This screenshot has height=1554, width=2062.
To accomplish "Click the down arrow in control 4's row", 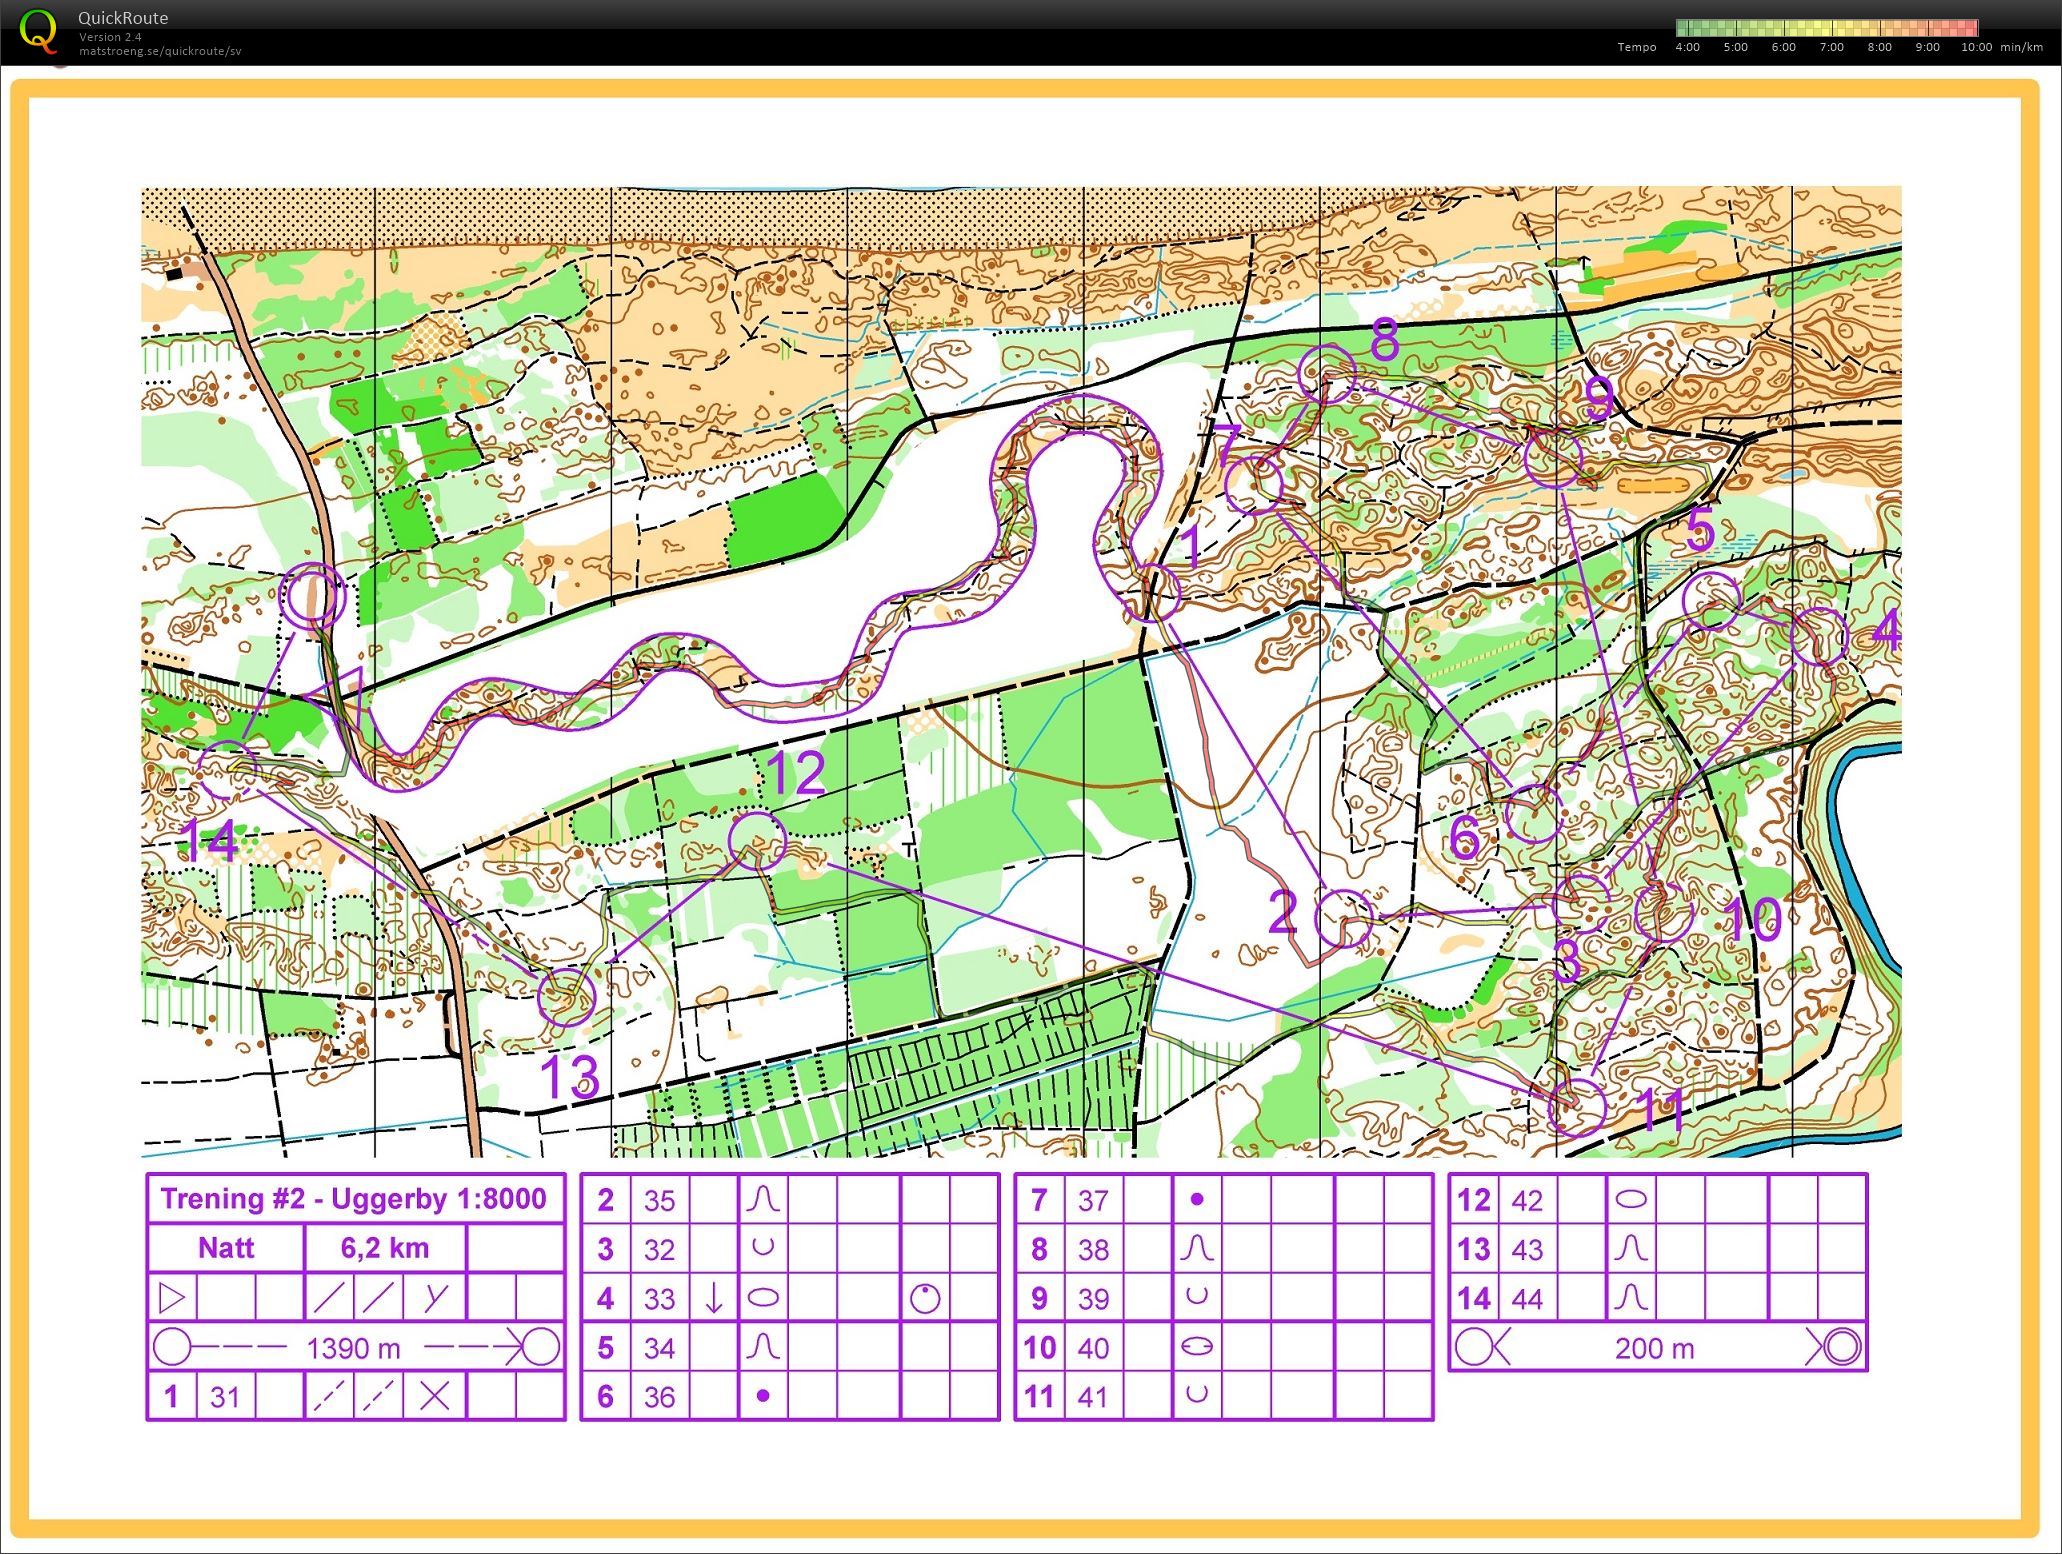I will (714, 1298).
